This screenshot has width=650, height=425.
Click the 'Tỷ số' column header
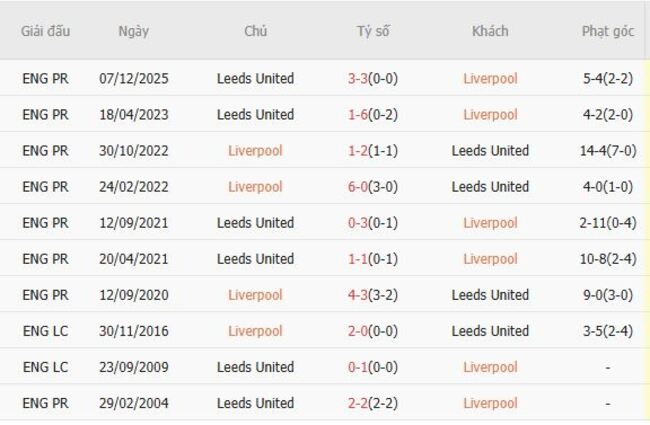(x=373, y=31)
